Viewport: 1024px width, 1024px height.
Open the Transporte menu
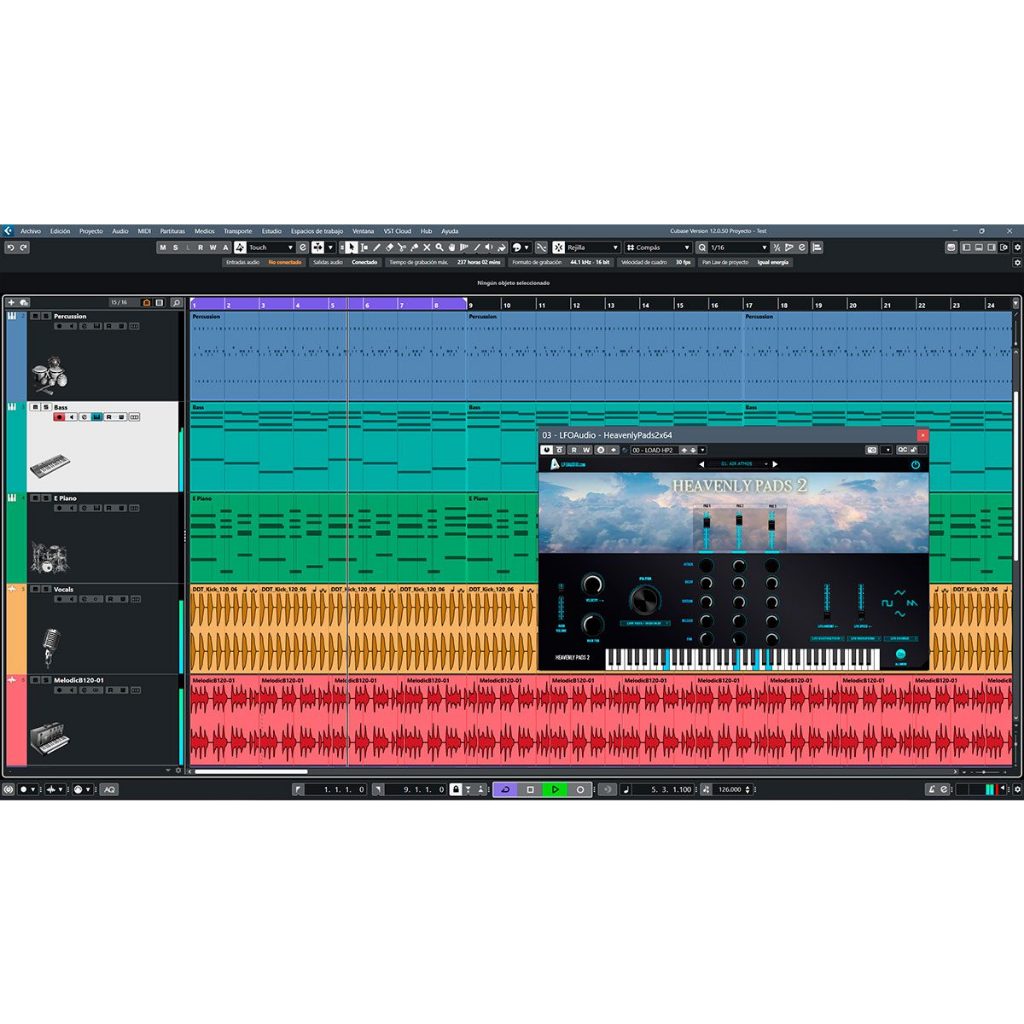tap(238, 231)
